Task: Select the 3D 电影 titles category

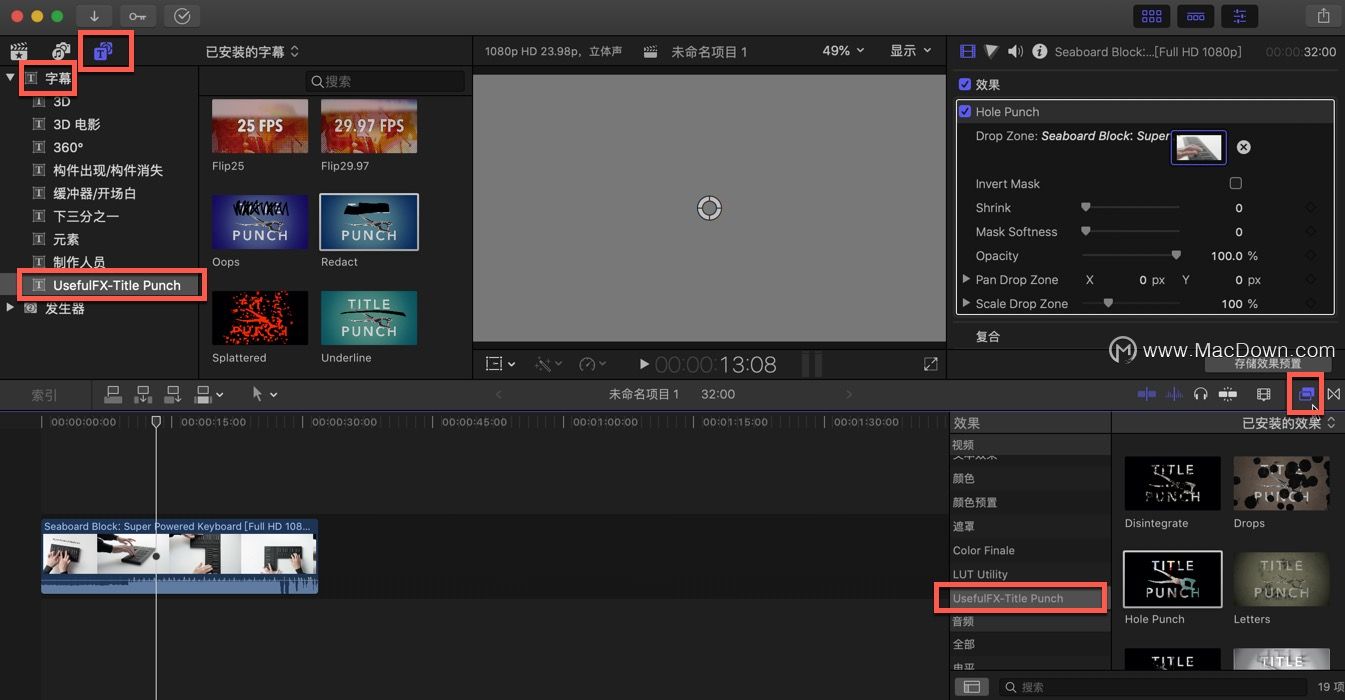Action: click(77, 124)
